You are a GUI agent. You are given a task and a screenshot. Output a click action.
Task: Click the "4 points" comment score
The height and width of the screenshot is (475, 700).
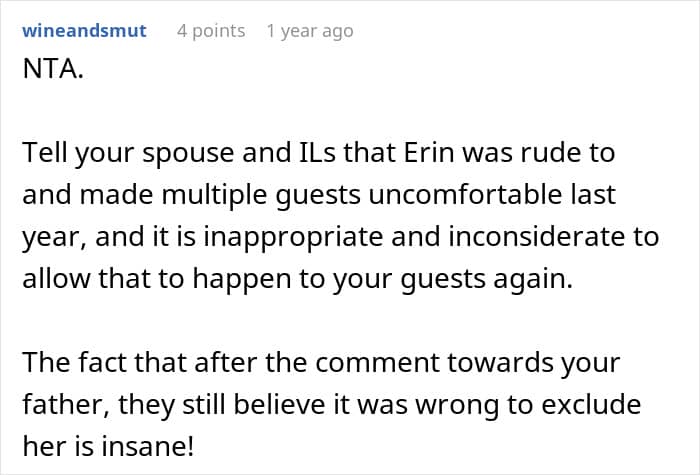click(x=211, y=31)
